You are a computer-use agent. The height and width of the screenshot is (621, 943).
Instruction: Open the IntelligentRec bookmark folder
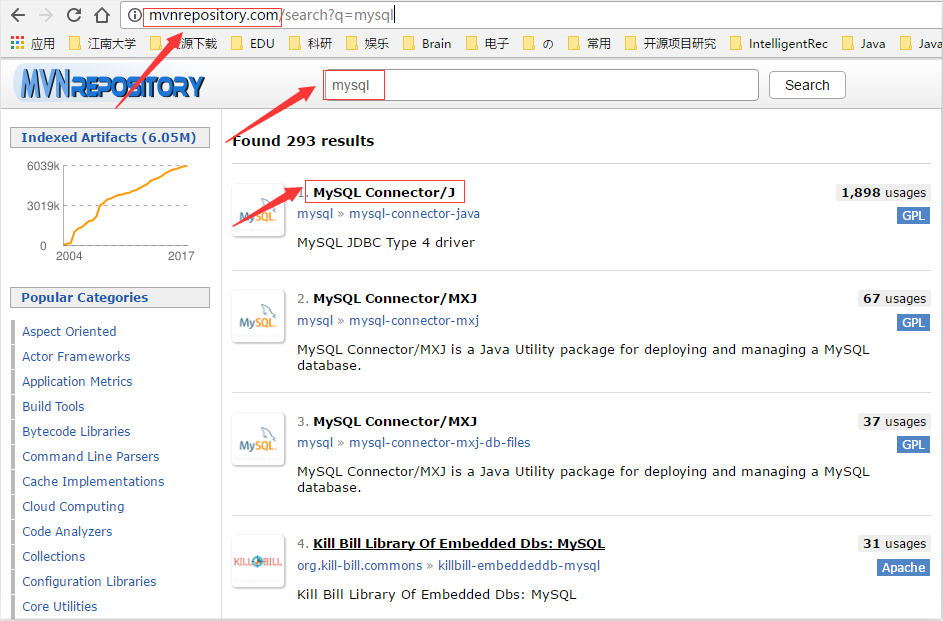779,43
